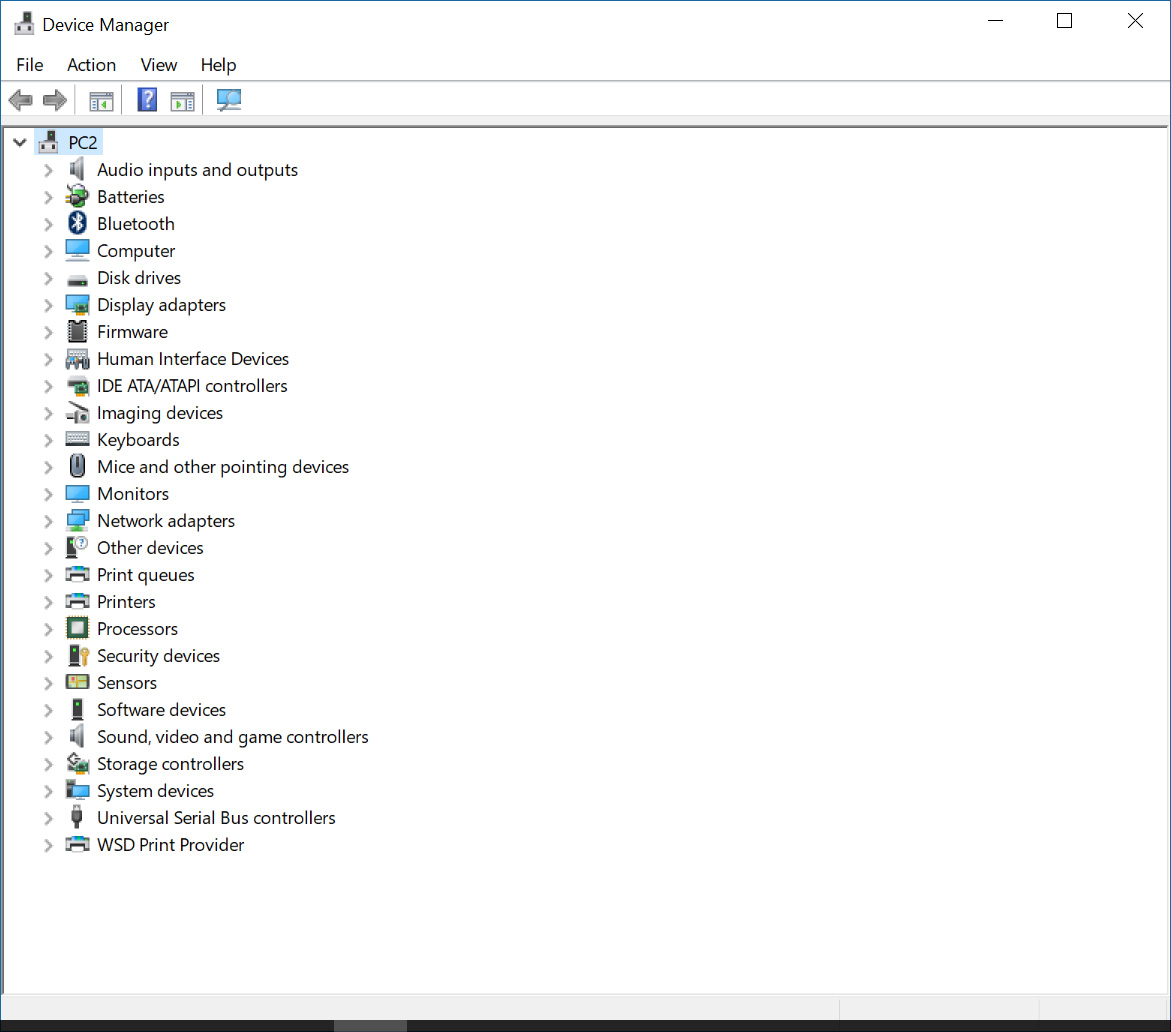Image resolution: width=1171 pixels, height=1032 pixels.
Task: Open the blue Help toolbar icon
Action: [147, 100]
